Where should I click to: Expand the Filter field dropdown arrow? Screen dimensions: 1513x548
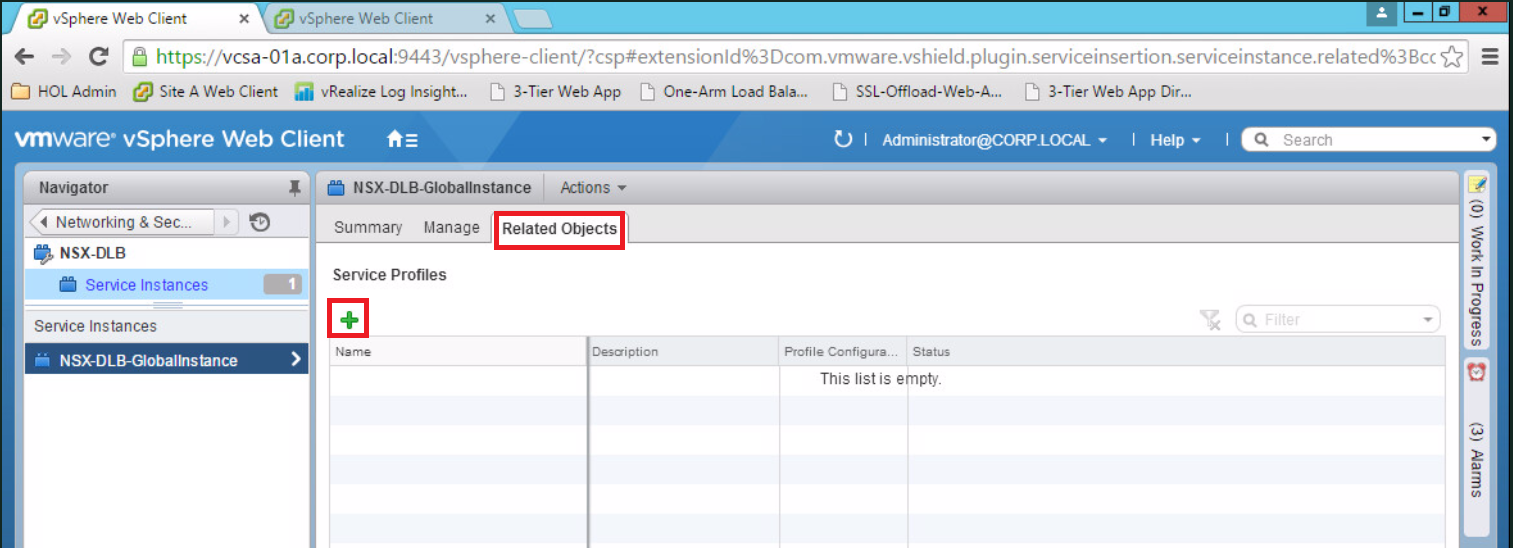pyautogui.click(x=1428, y=320)
